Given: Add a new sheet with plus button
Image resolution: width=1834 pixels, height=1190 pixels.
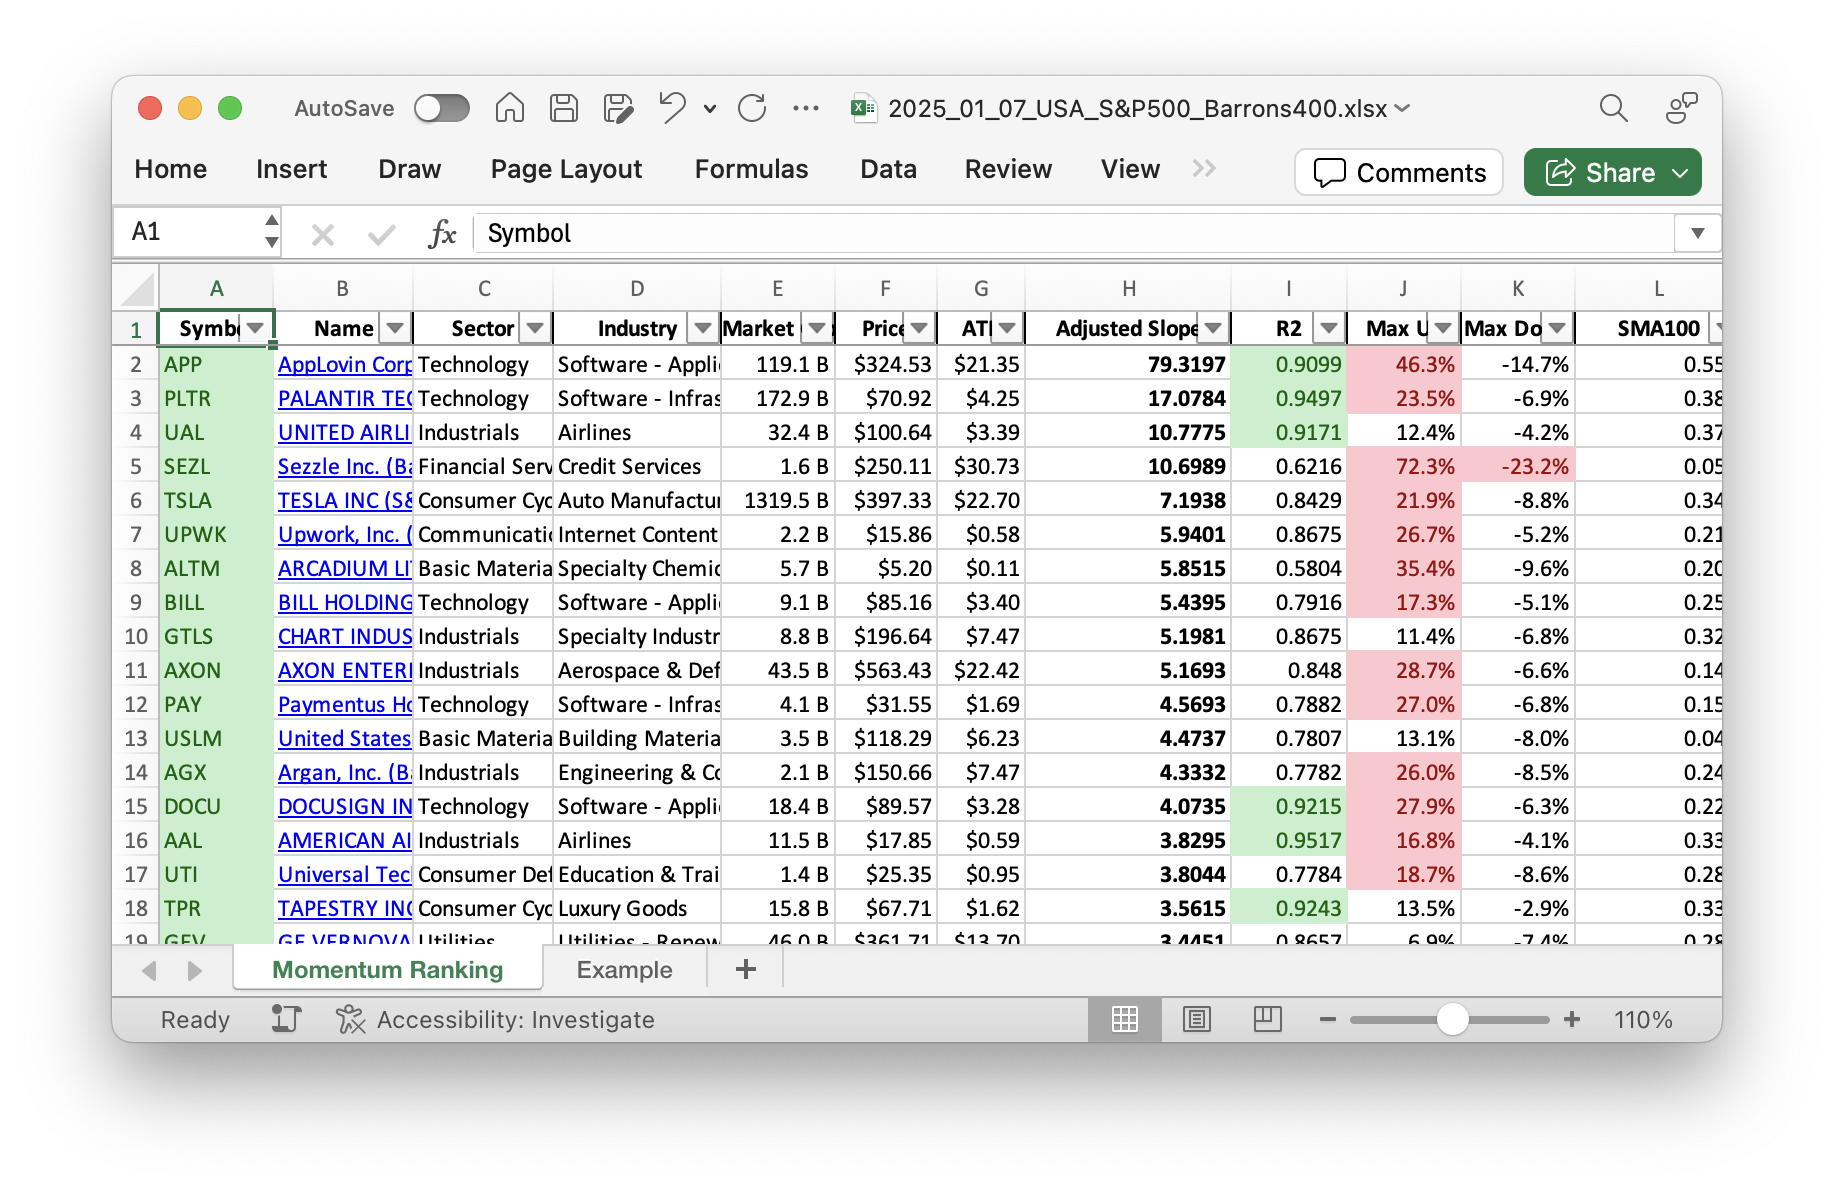Looking at the screenshot, I should click(745, 969).
